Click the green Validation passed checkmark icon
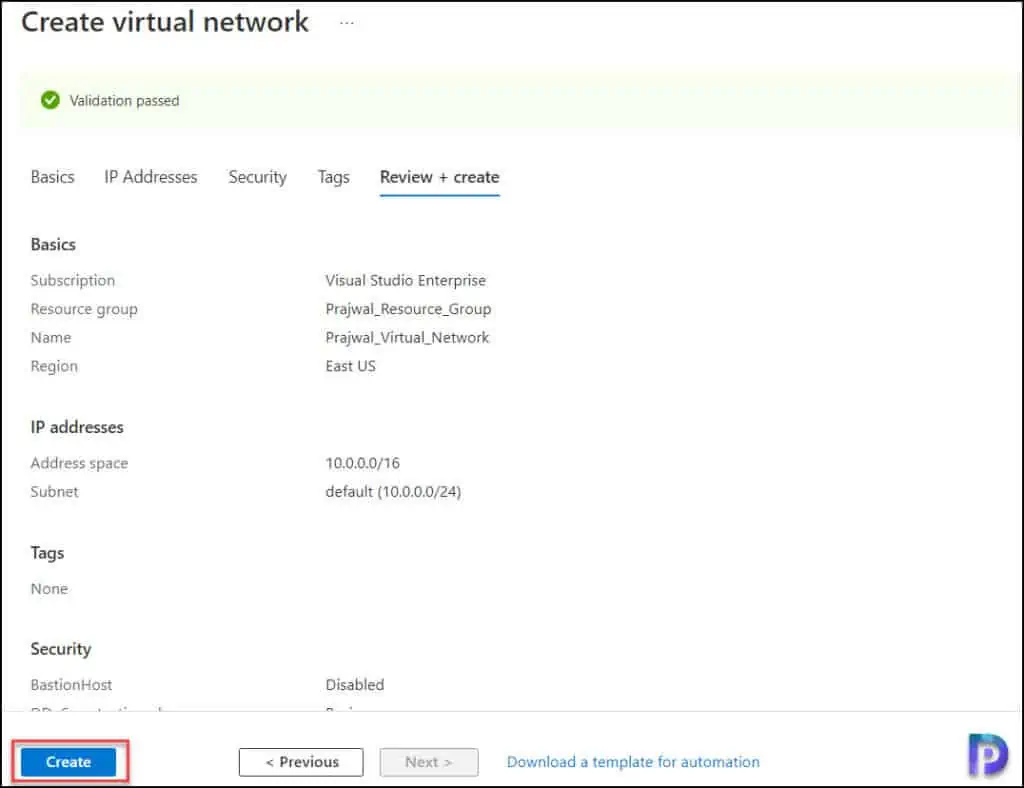 50,100
